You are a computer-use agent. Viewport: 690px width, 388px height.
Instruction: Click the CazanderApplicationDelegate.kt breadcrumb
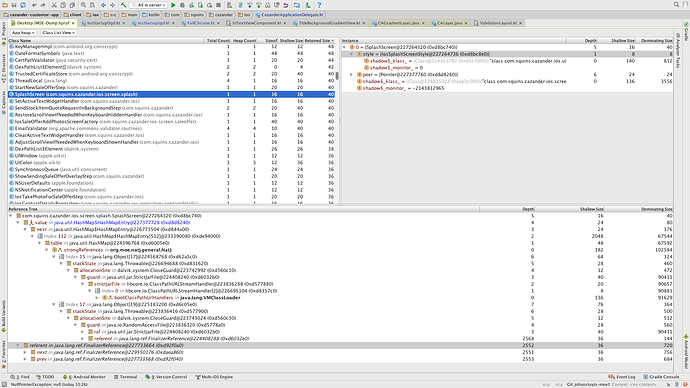point(290,15)
